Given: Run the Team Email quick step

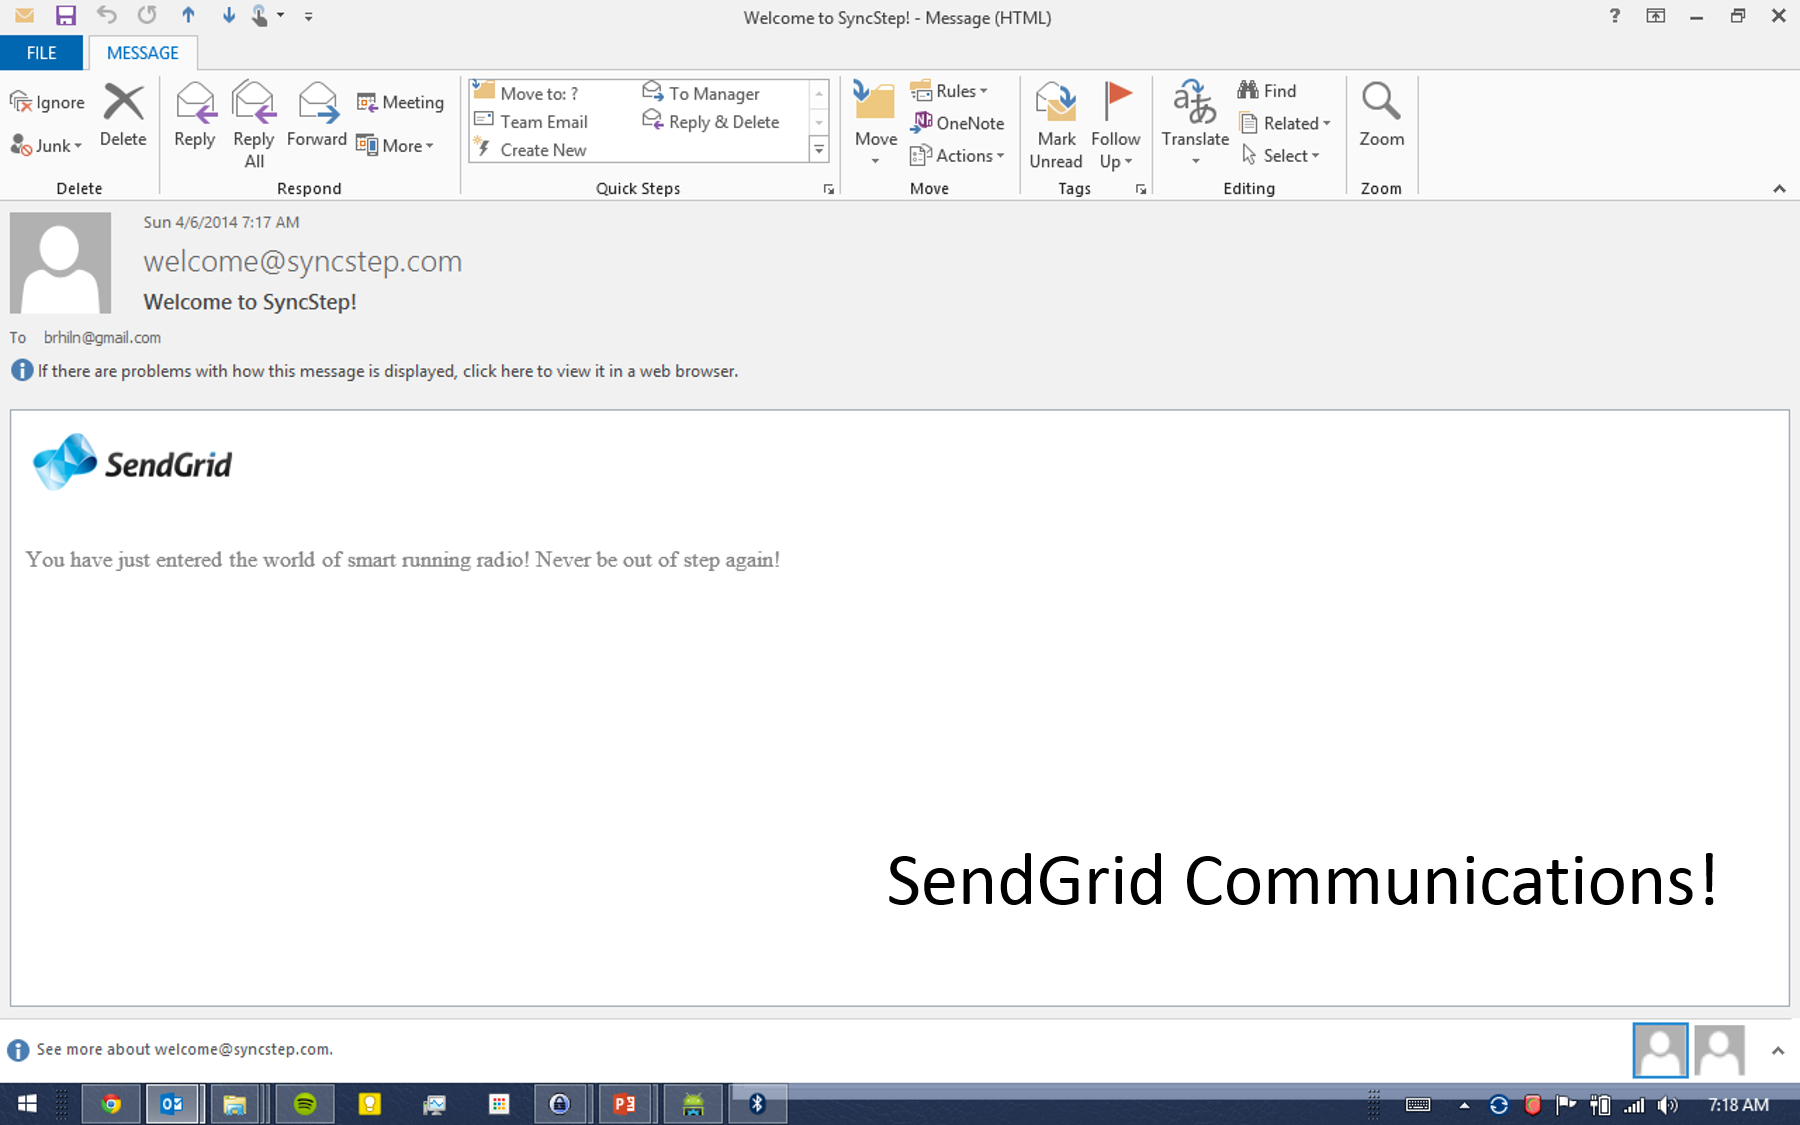Looking at the screenshot, I should coord(531,122).
